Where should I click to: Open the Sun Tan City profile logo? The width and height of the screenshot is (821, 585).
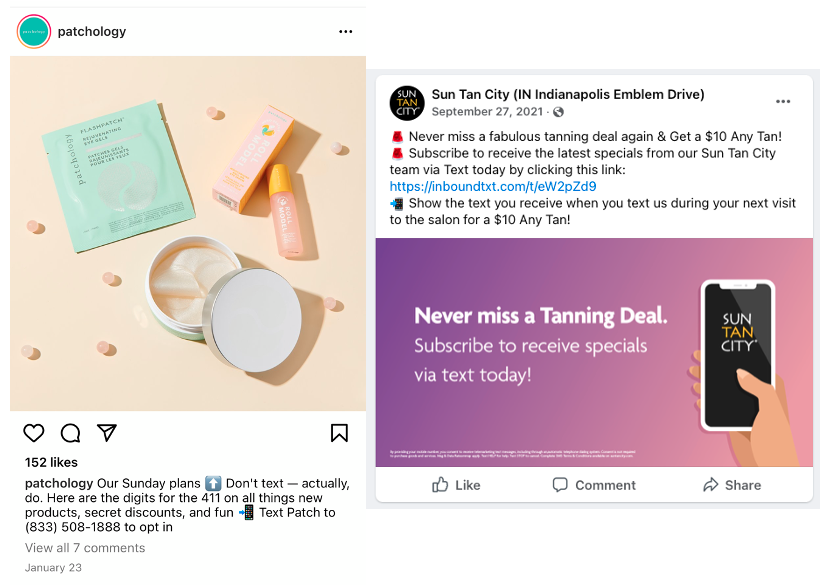tap(407, 103)
